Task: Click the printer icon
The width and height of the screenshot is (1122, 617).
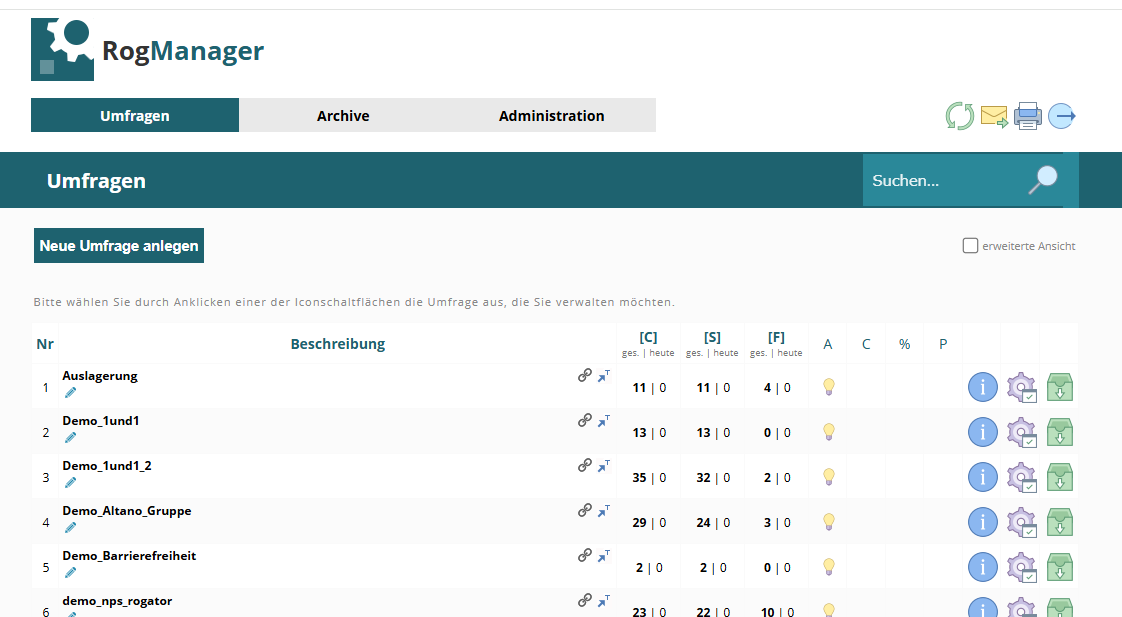Action: (x=1028, y=116)
